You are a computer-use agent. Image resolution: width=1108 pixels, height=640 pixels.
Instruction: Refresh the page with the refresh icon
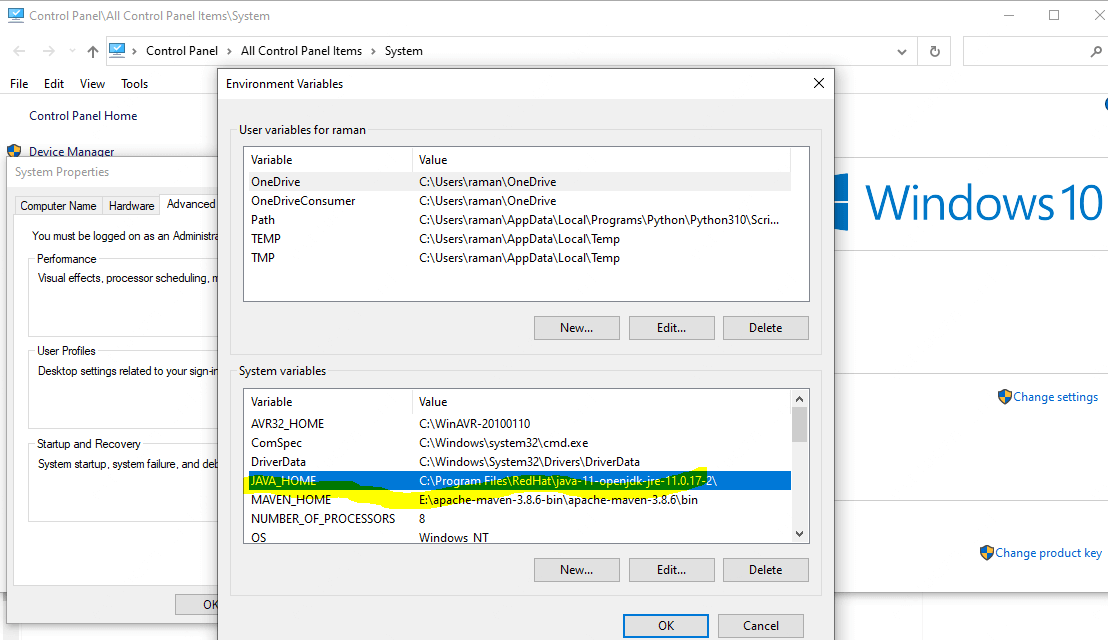934,50
